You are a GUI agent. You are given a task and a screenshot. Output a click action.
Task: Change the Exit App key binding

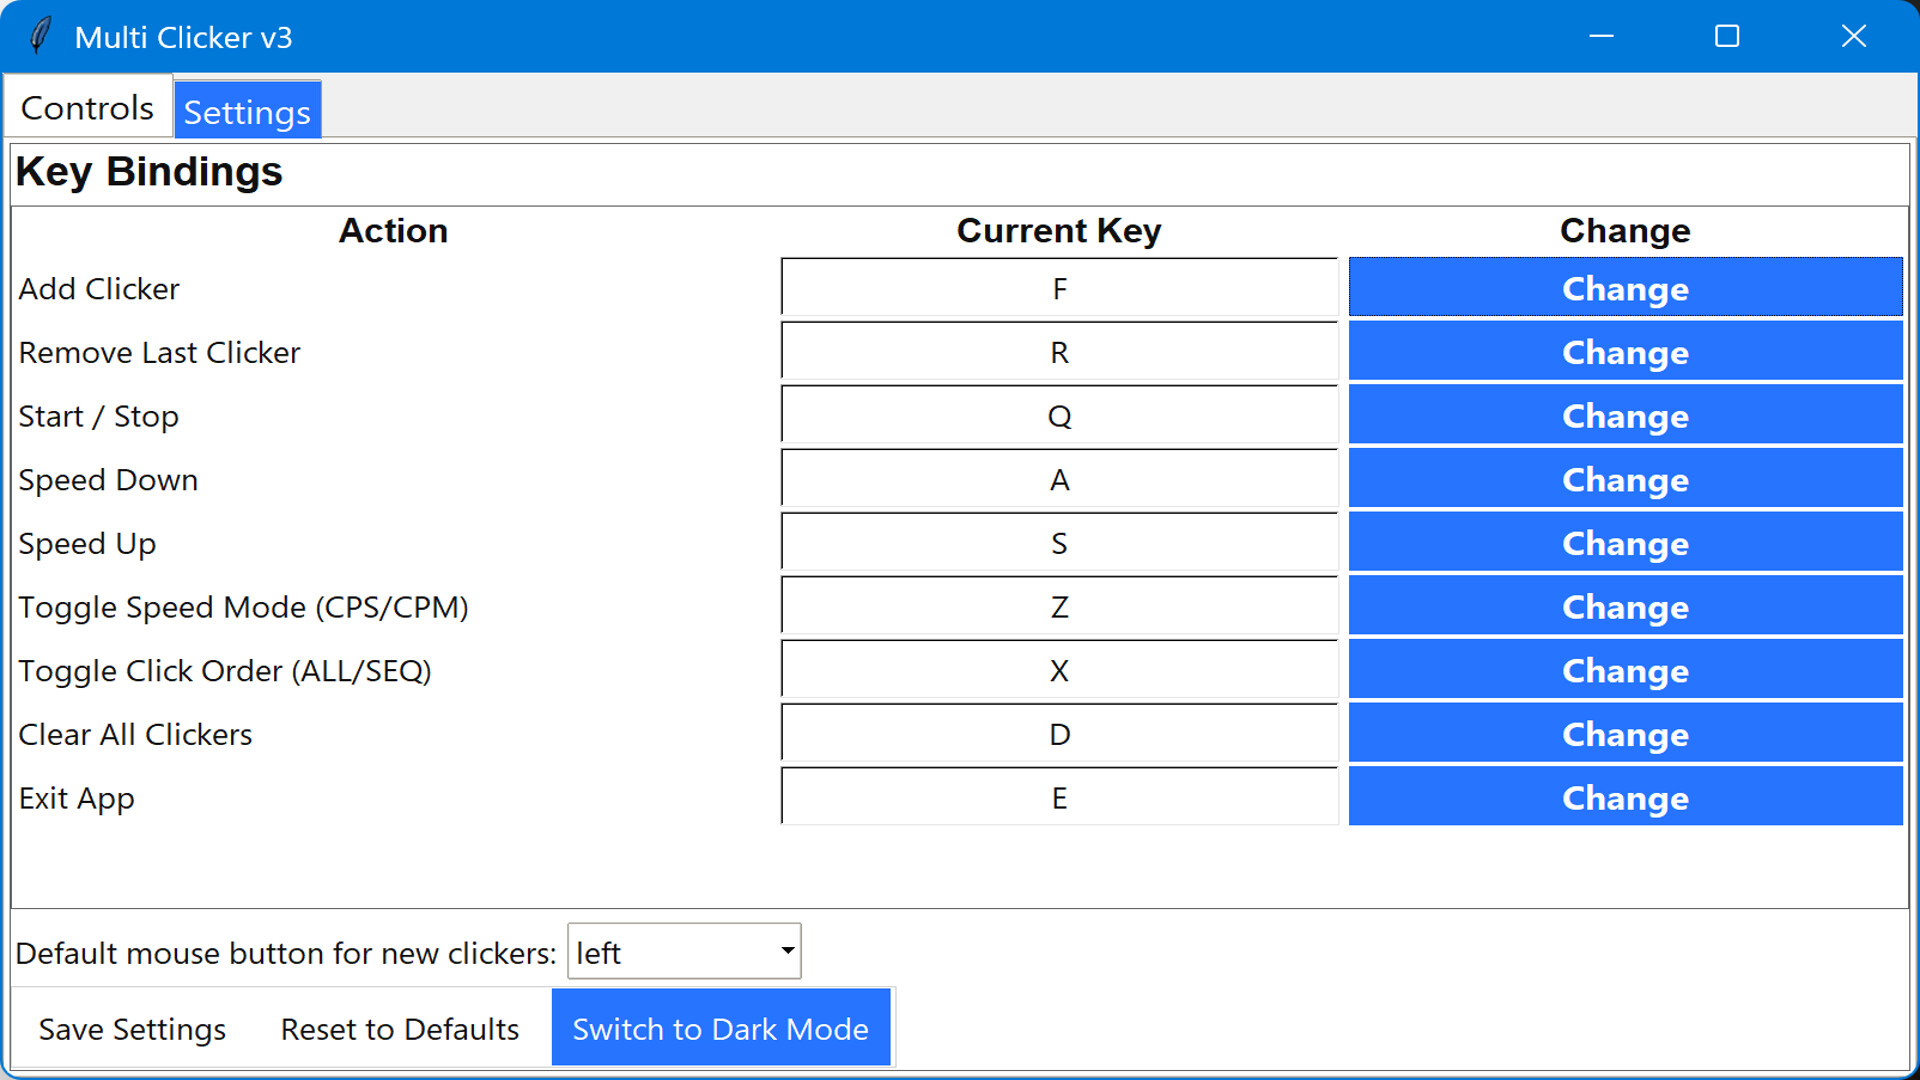pyautogui.click(x=1623, y=798)
